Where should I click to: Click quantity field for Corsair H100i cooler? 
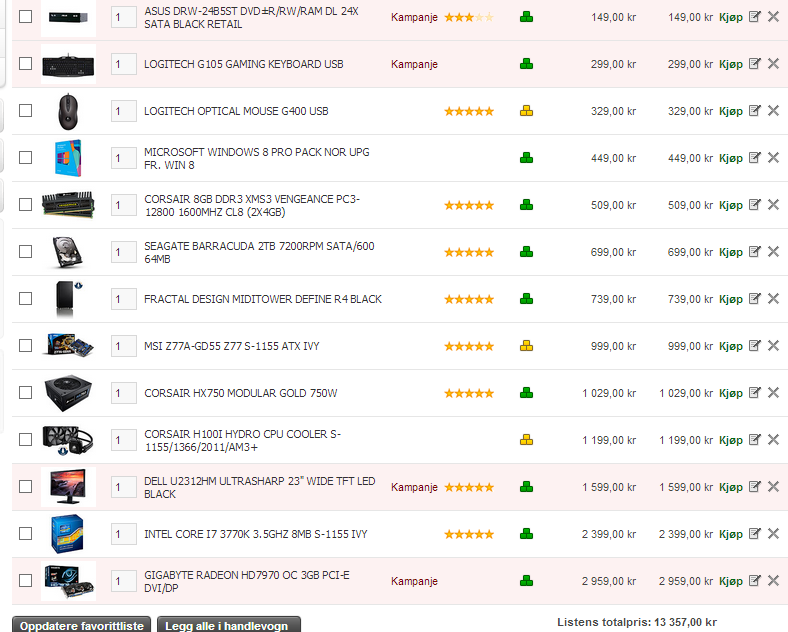[x=124, y=440]
